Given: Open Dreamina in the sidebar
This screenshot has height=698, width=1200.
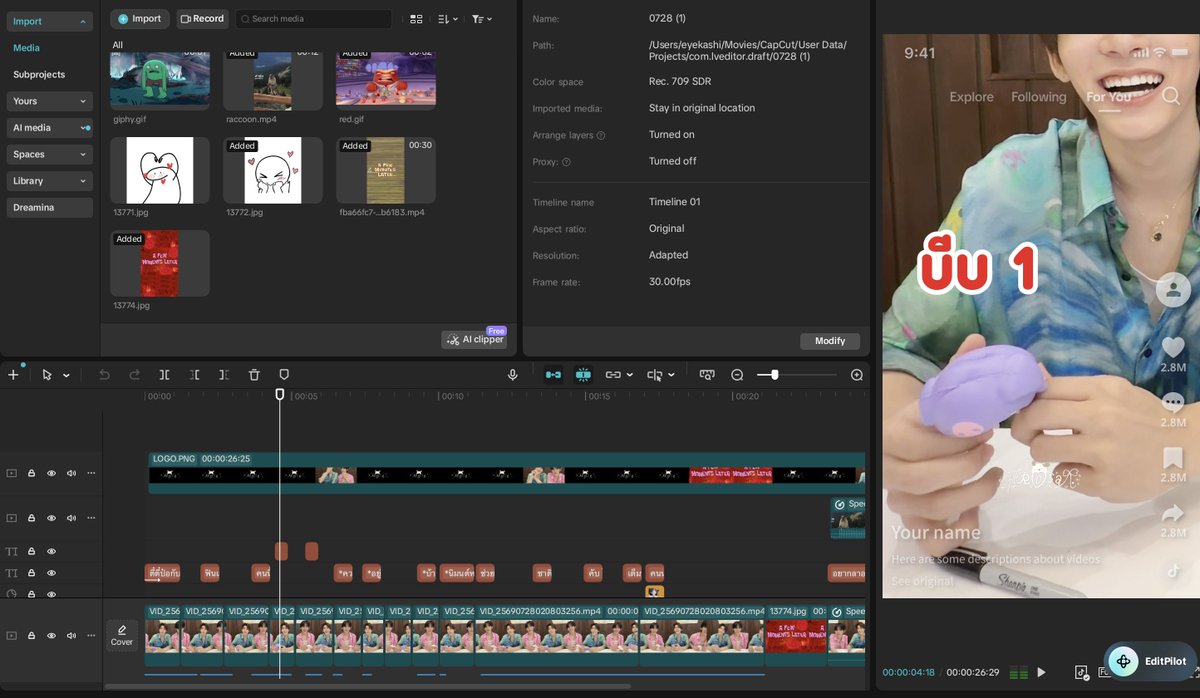Looking at the screenshot, I should click(x=48, y=207).
